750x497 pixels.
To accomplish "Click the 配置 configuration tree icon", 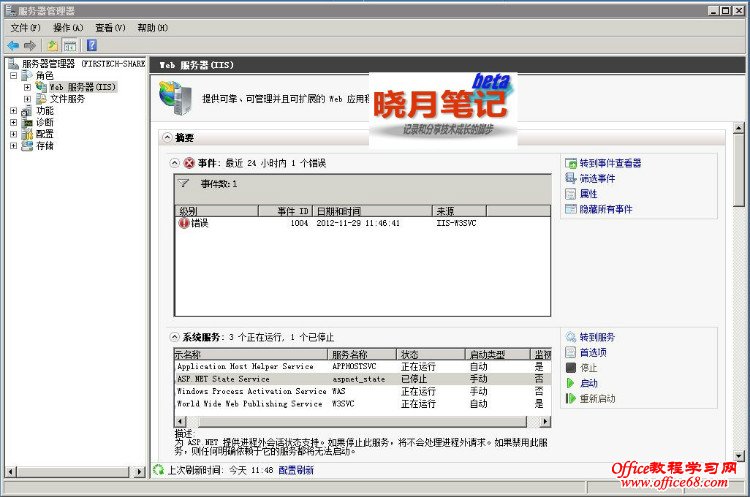I will [28, 134].
